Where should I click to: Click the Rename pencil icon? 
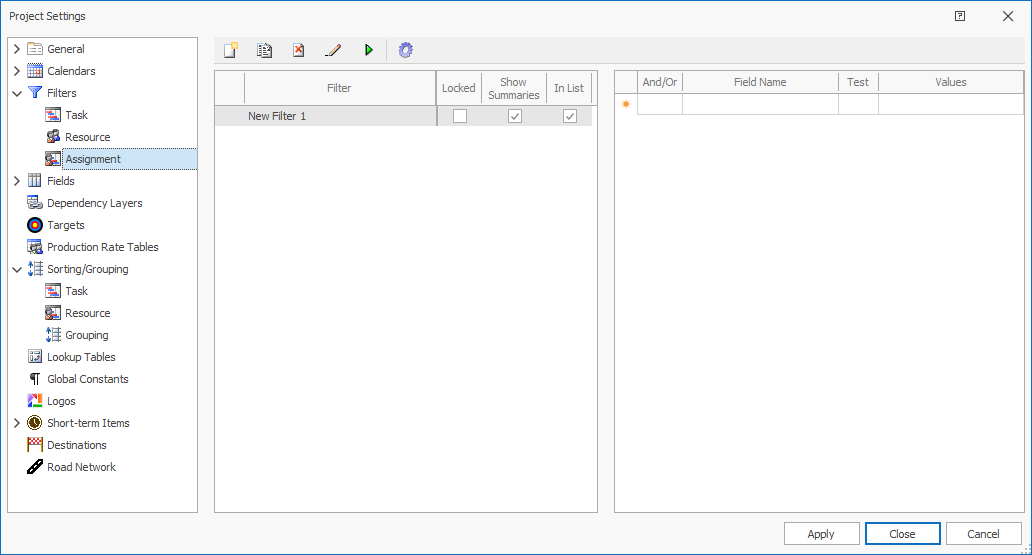coord(333,50)
